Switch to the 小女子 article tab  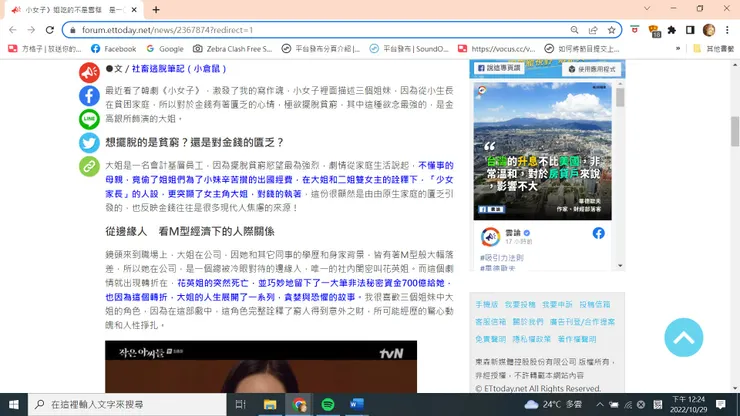[73, 9]
